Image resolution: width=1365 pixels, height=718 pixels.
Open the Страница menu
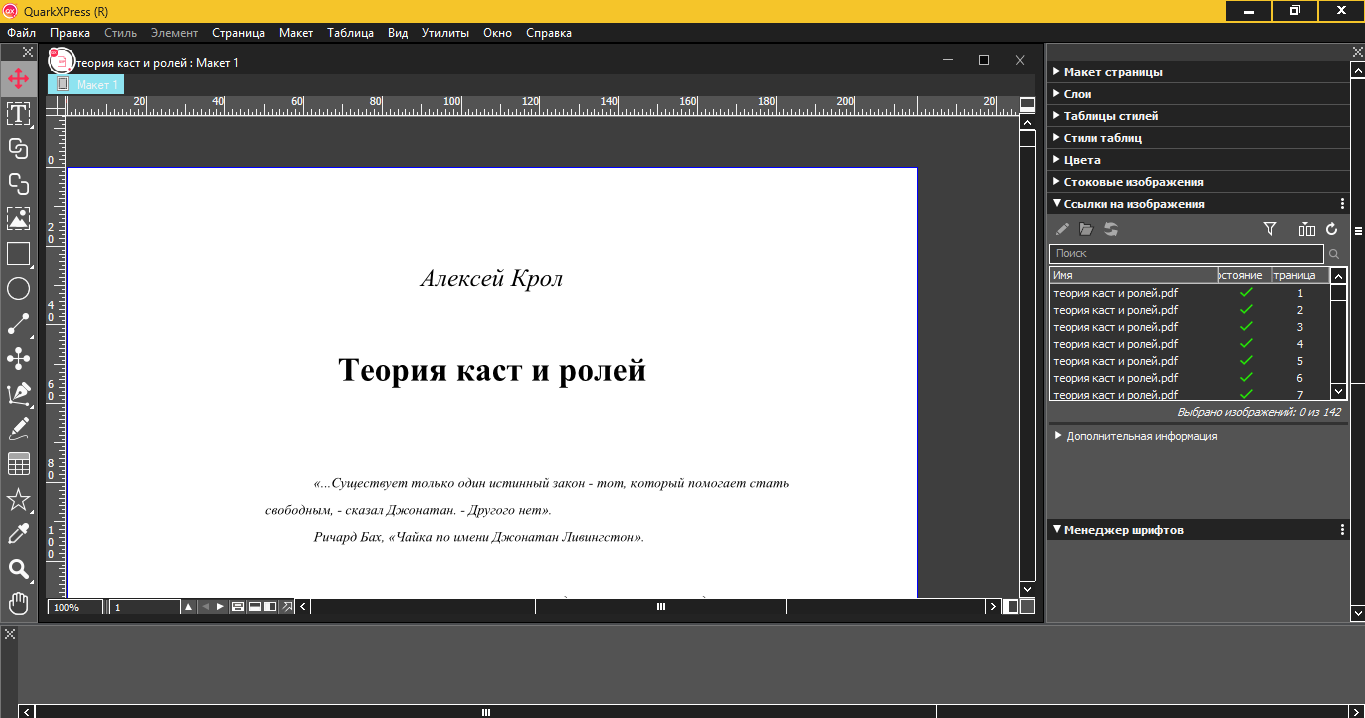(238, 33)
